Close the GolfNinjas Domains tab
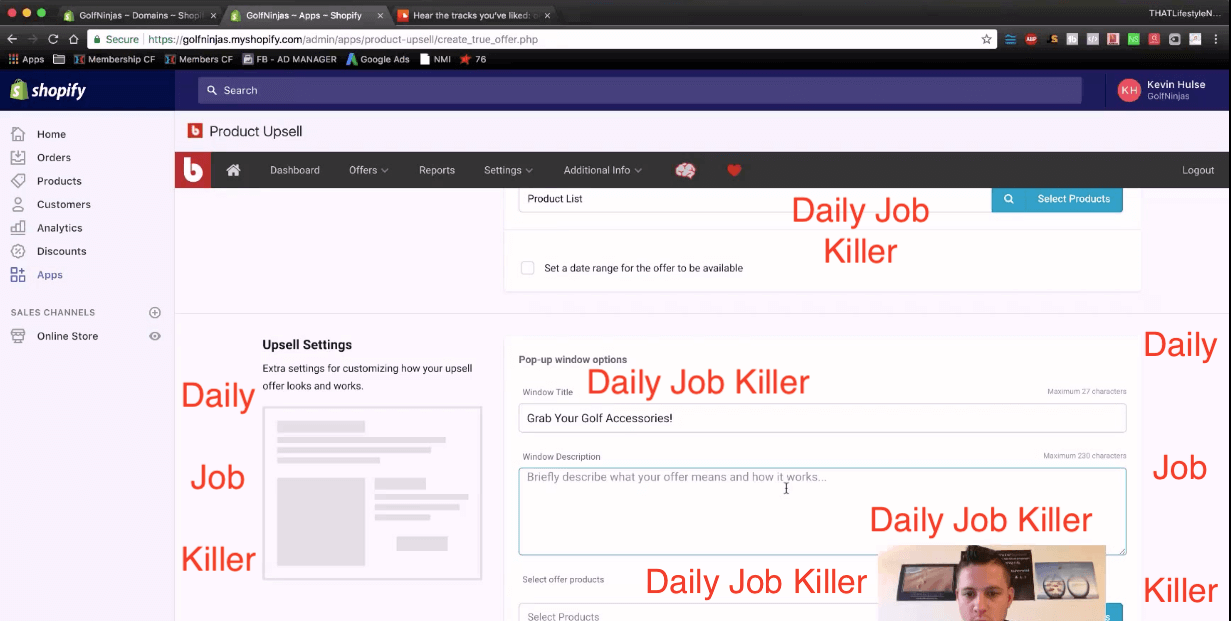1231x621 pixels. pos(213,15)
